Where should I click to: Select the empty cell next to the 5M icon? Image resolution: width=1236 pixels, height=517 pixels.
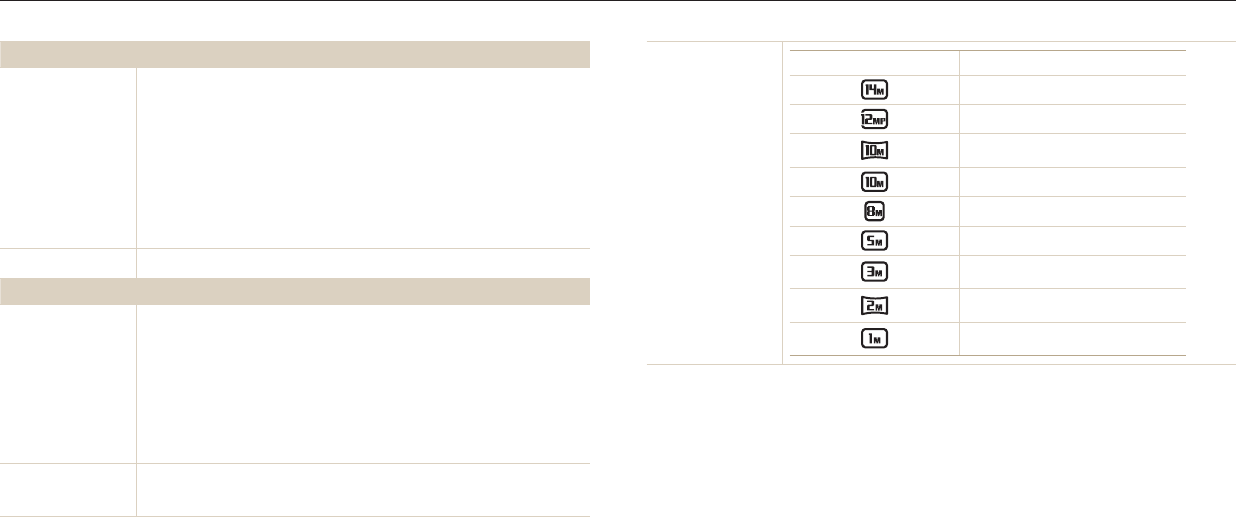point(1072,241)
